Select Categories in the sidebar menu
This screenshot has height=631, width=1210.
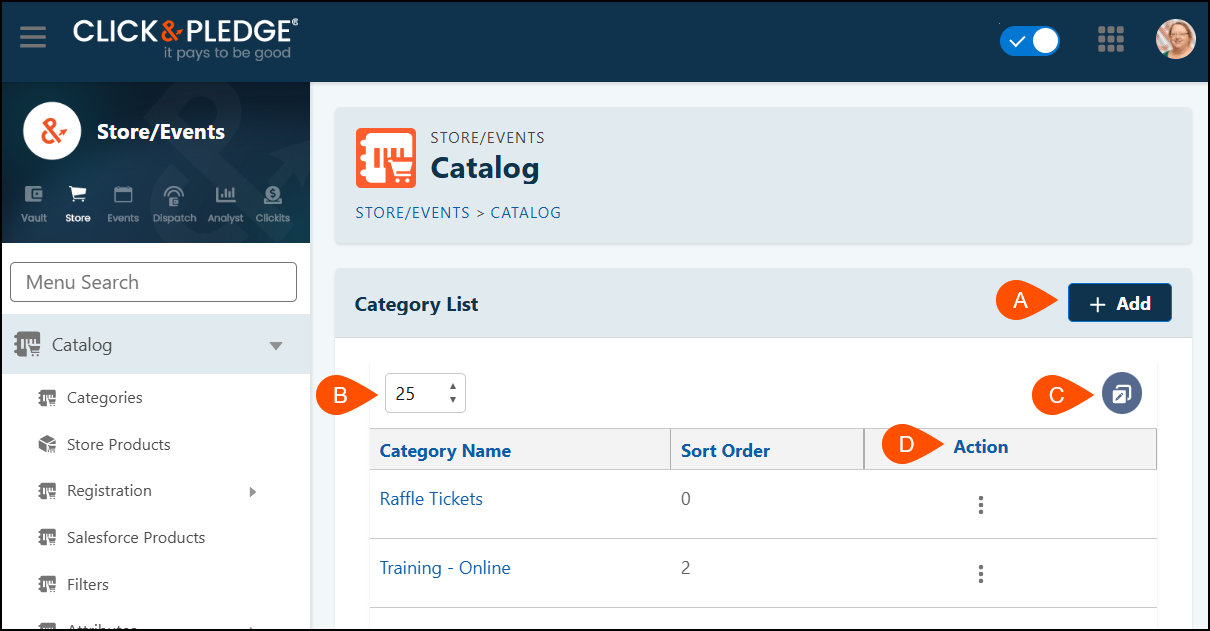(x=104, y=397)
